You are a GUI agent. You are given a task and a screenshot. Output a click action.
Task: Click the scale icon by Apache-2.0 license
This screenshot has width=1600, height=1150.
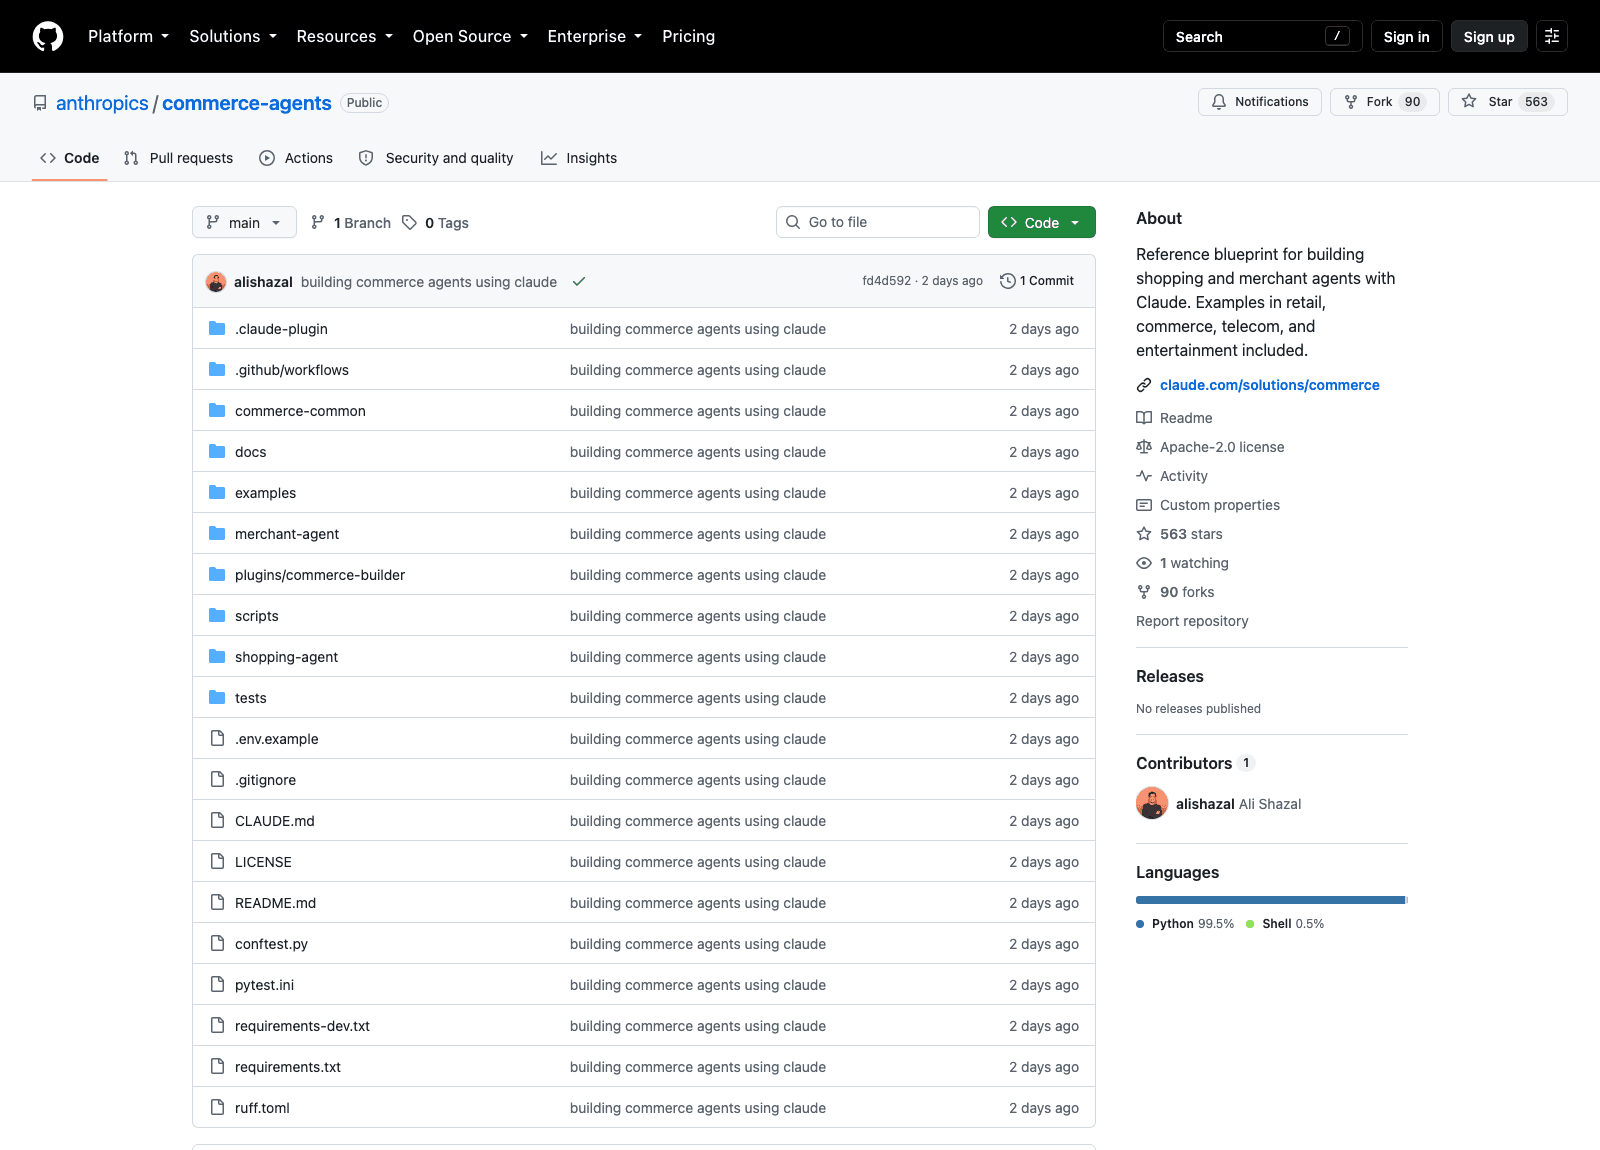[1144, 447]
